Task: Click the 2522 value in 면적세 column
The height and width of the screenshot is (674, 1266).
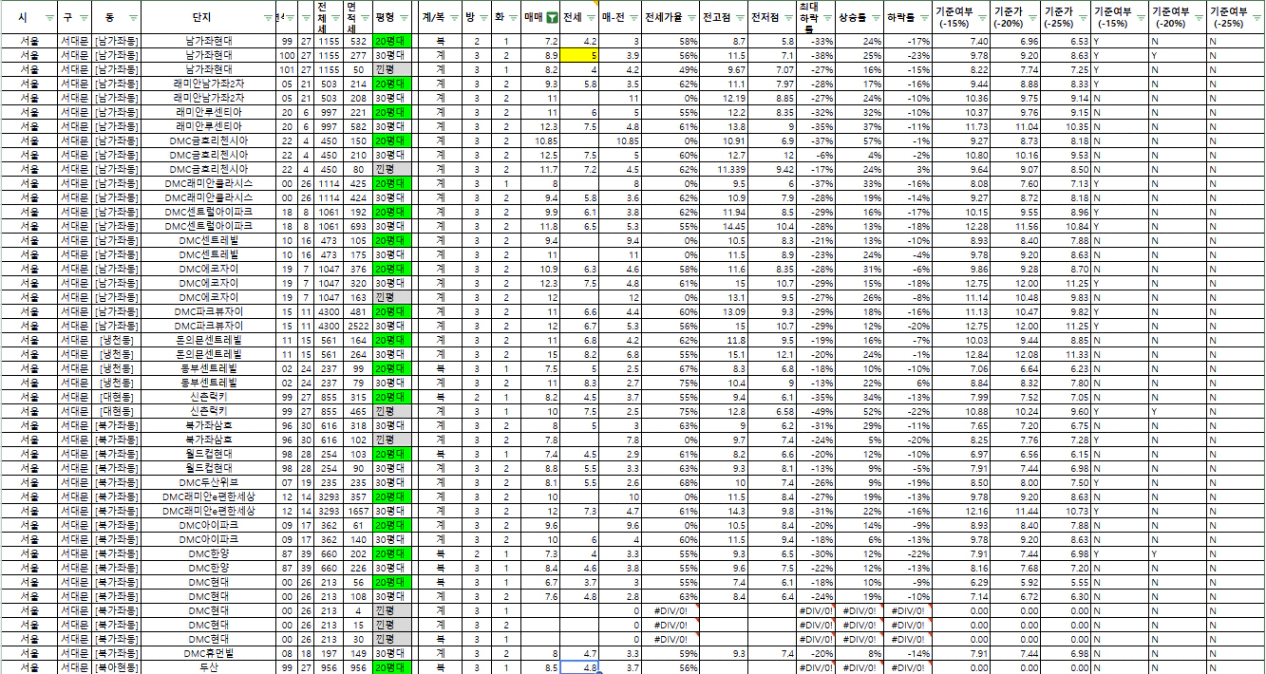Action: 357,326
